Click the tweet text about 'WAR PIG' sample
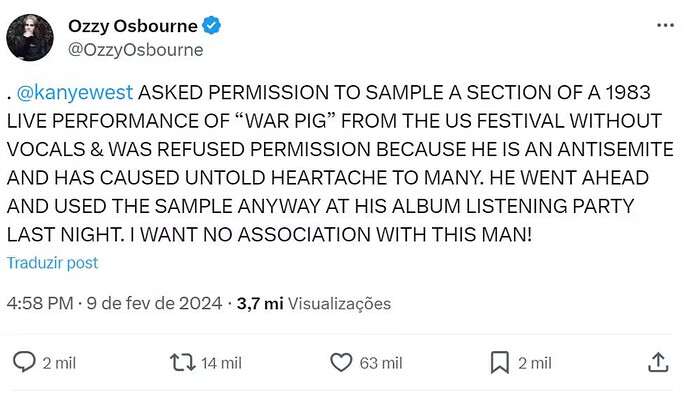This screenshot has width=690, height=397. [x=340, y=163]
